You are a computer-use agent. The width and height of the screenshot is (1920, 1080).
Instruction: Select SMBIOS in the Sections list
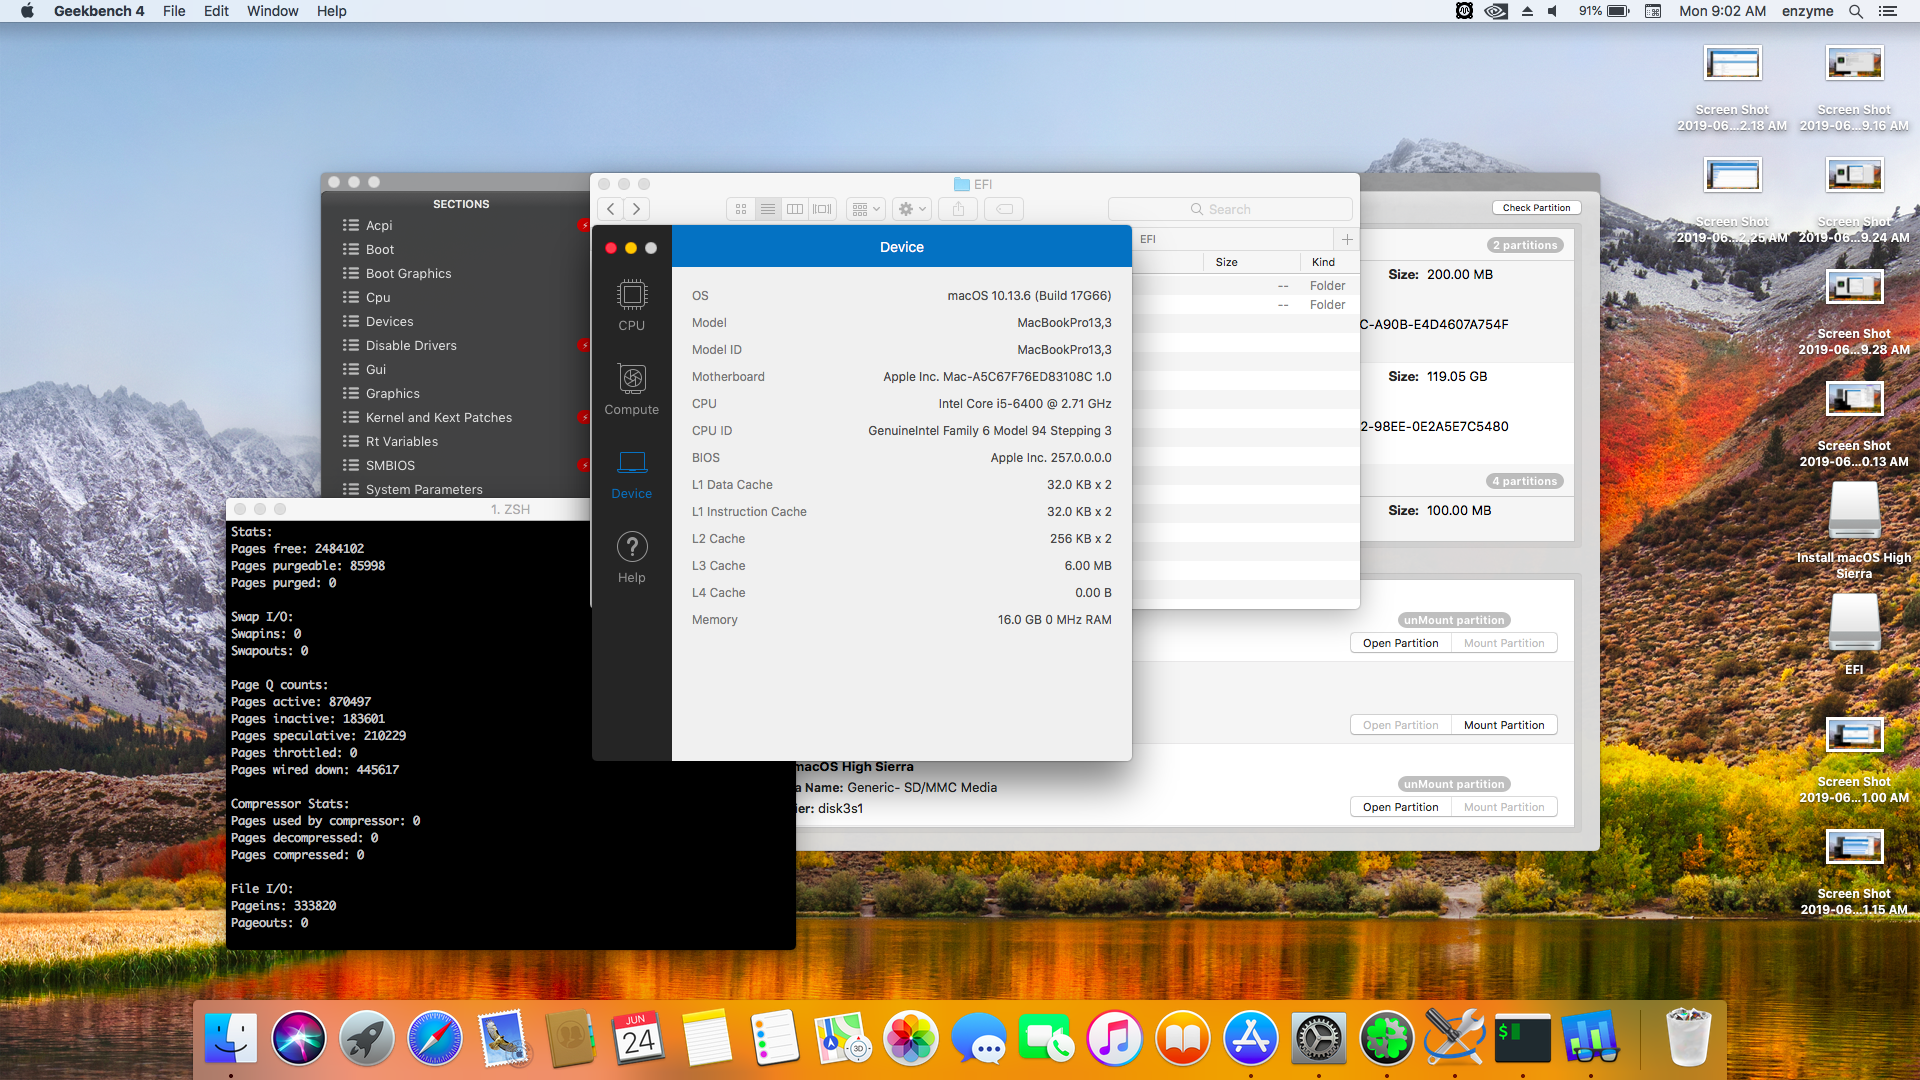(390, 465)
